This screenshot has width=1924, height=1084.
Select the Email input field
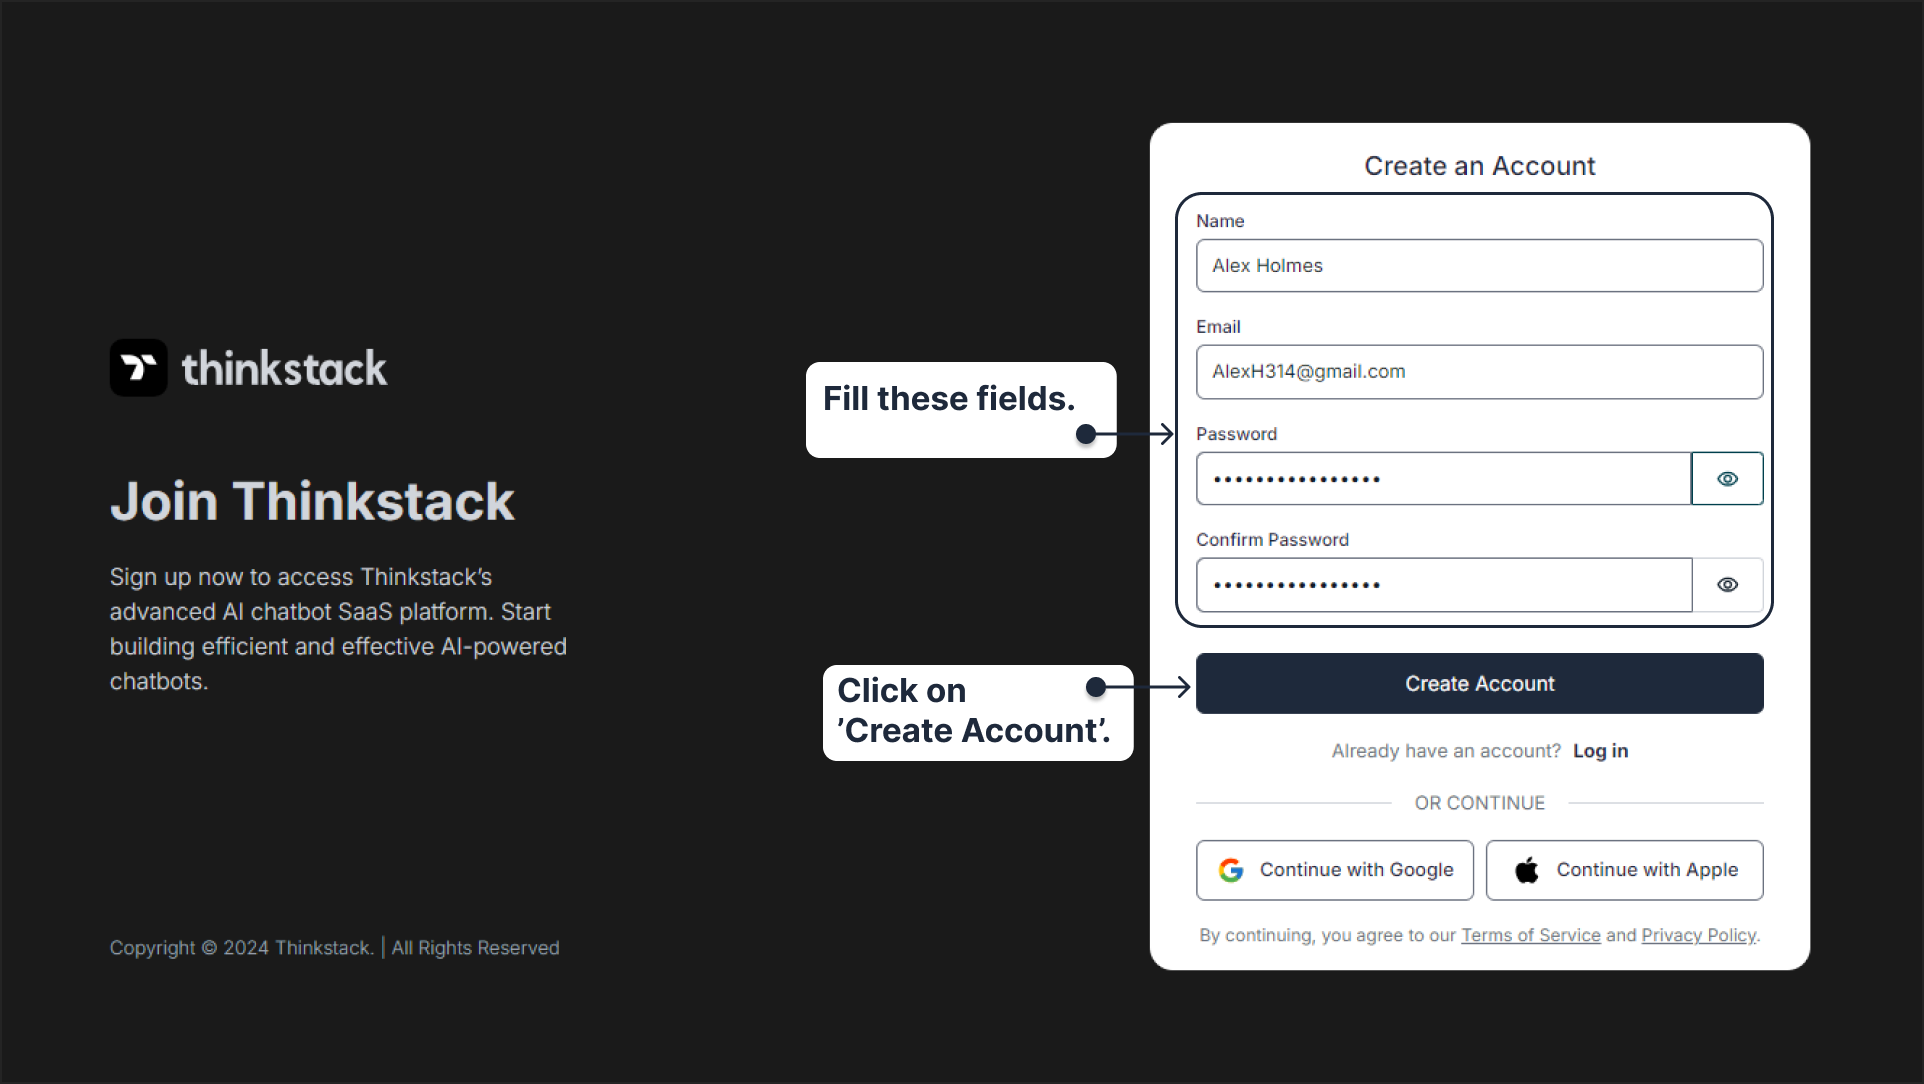coord(1479,371)
